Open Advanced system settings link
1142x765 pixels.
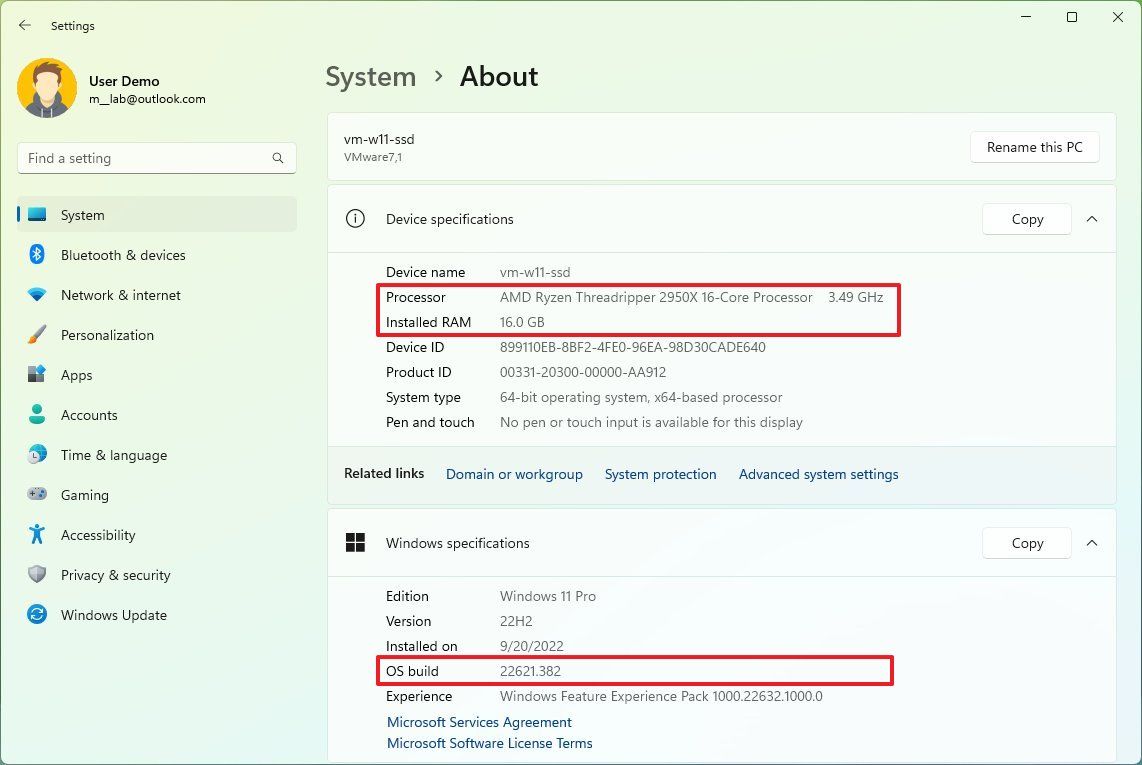(x=818, y=474)
